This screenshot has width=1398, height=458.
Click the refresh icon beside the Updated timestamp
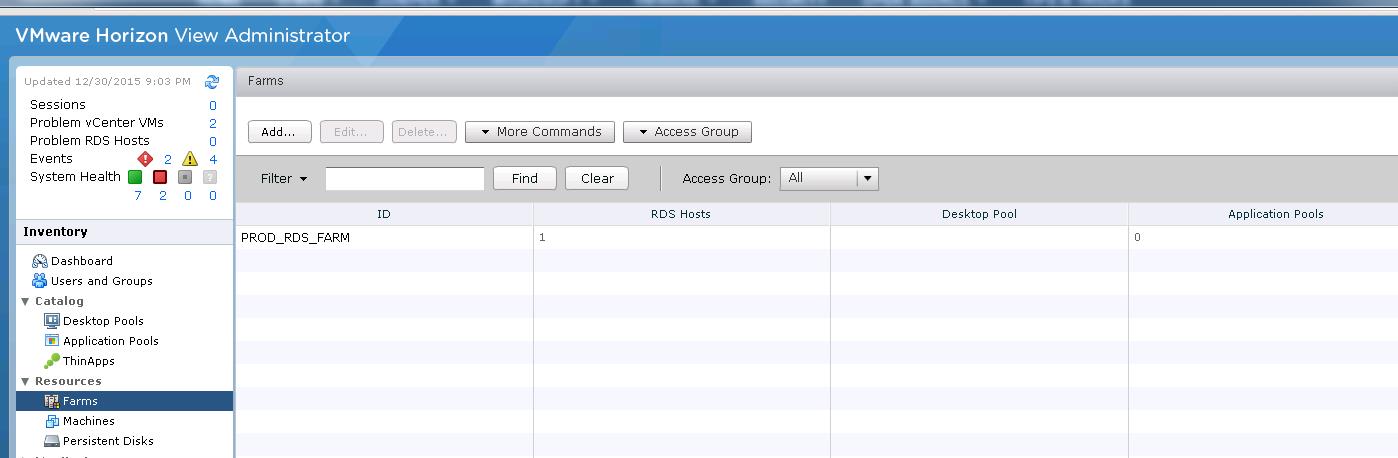pos(212,82)
